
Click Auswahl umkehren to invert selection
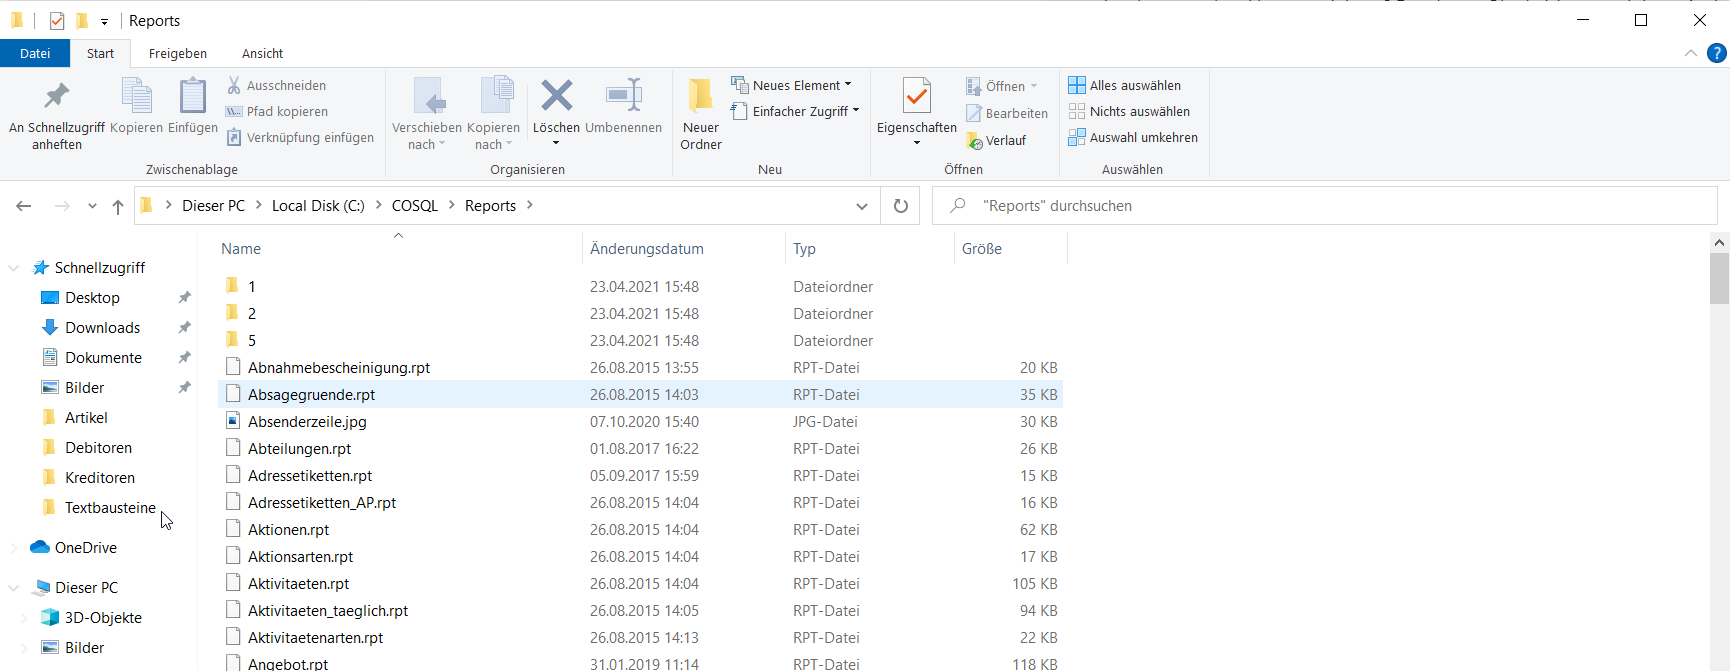[x=1133, y=138]
